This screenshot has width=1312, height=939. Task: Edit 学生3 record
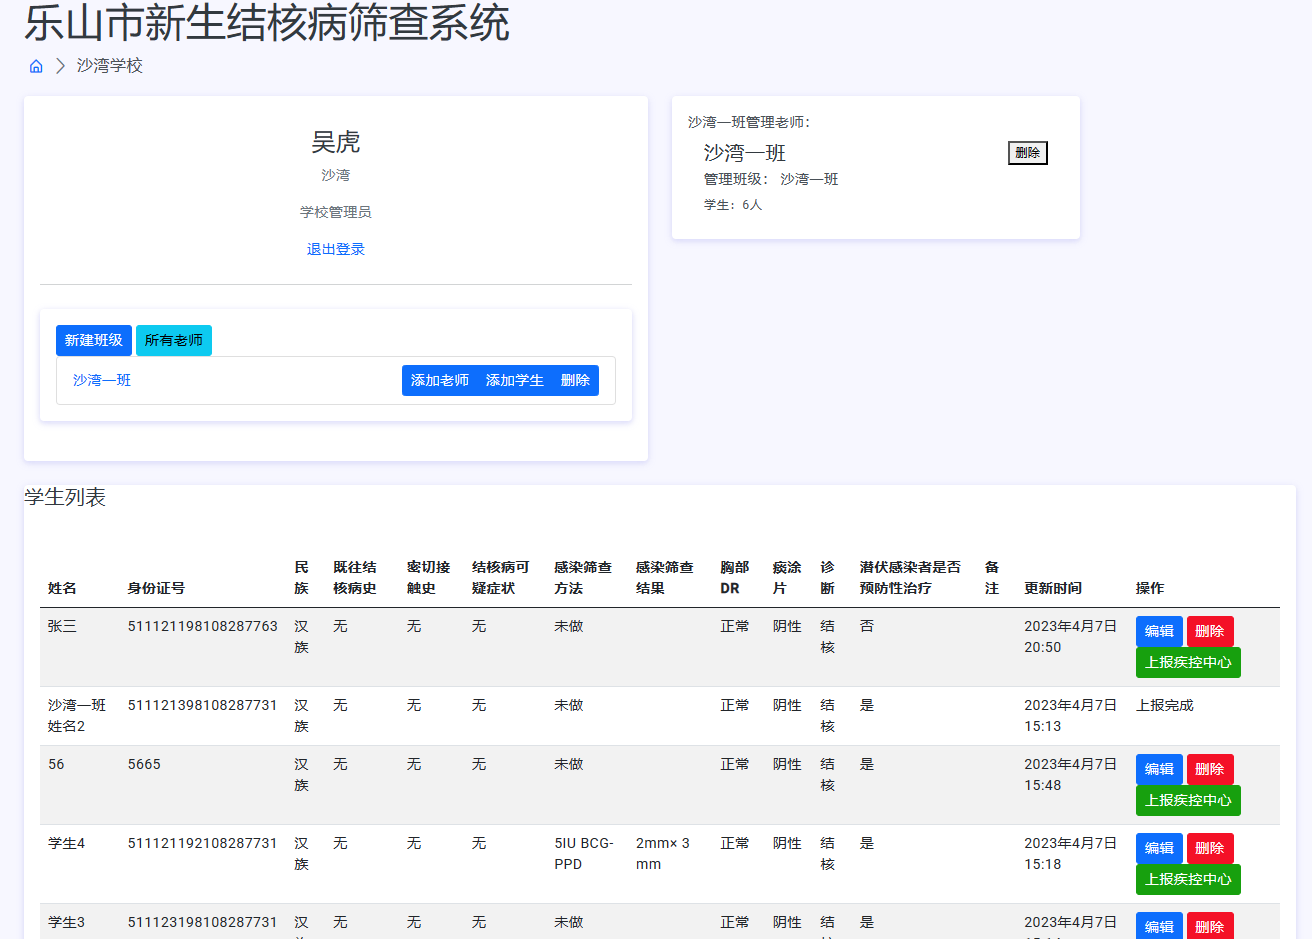(1159, 926)
